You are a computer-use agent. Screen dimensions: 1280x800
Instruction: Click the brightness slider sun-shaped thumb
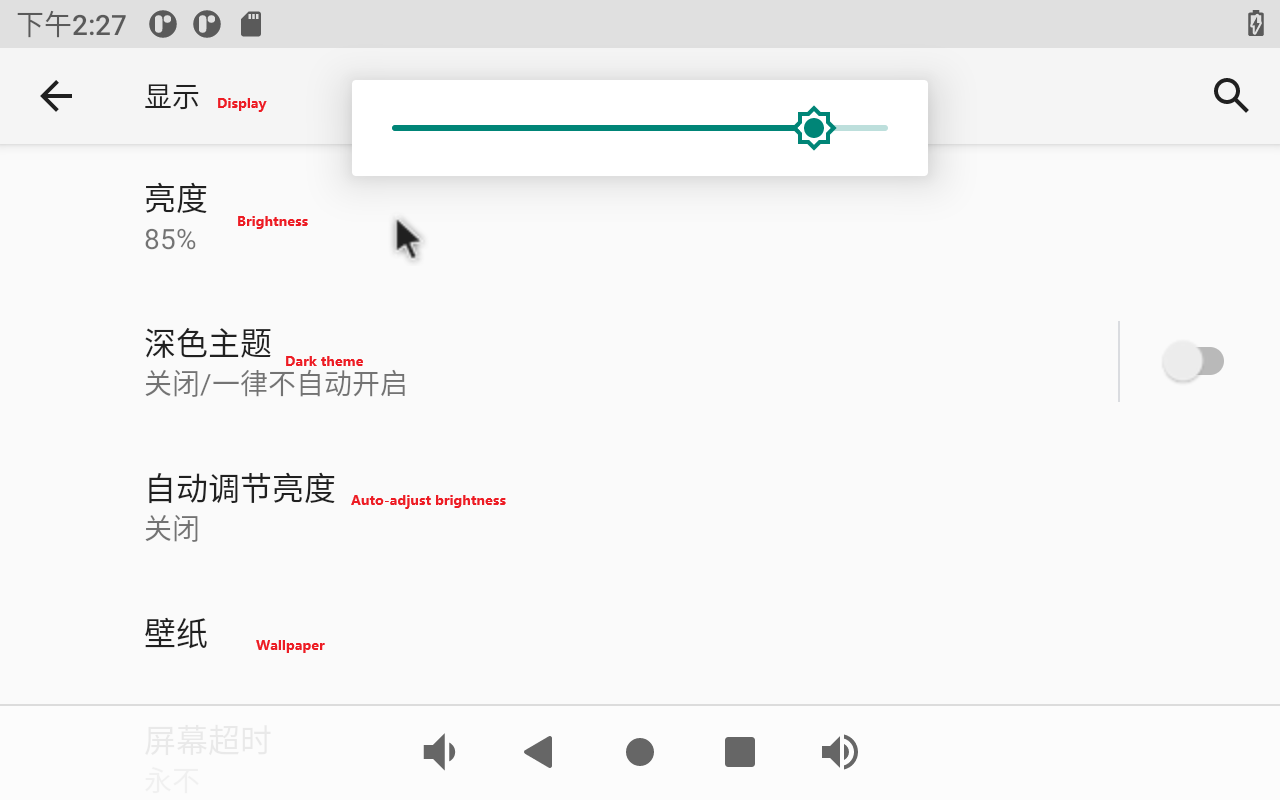814,128
